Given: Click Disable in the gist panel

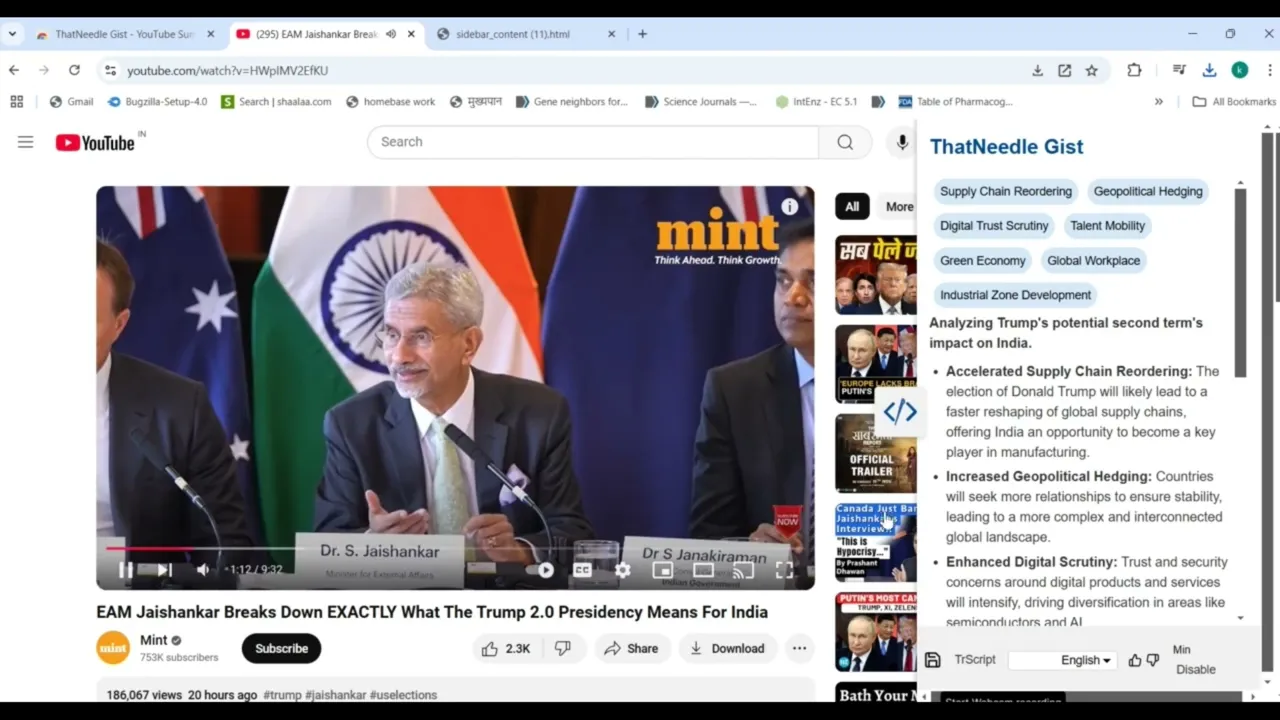Looking at the screenshot, I should [x=1195, y=670].
